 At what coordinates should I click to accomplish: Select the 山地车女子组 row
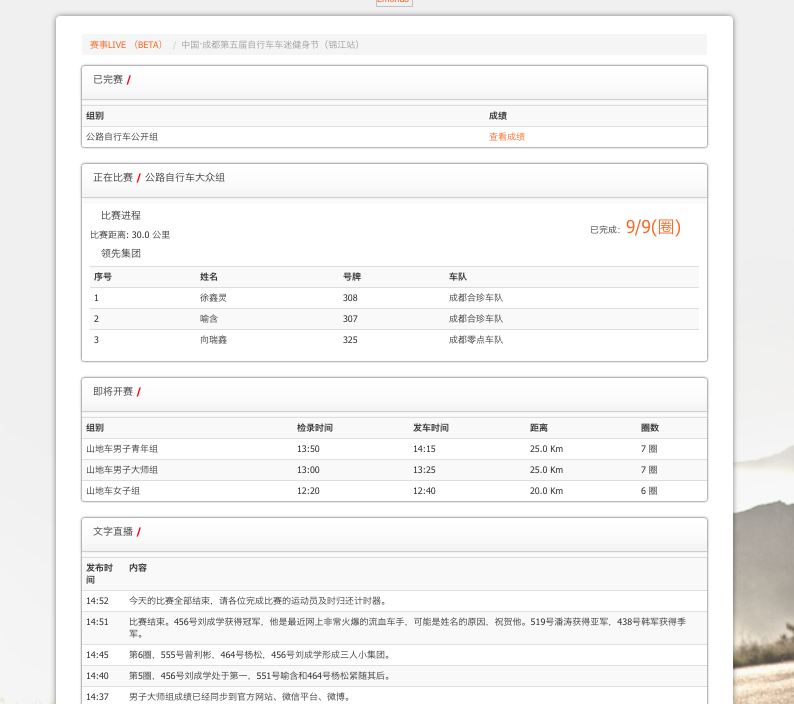click(394, 491)
